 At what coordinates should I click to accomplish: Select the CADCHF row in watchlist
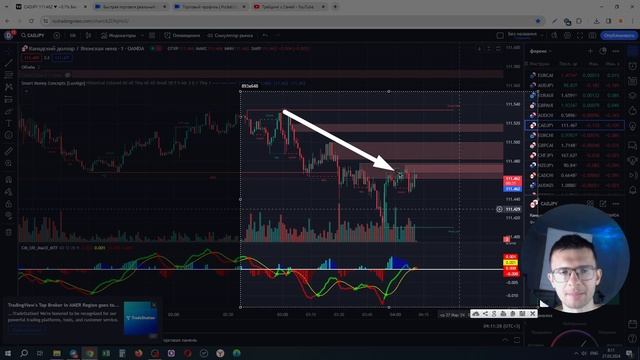pos(574,175)
